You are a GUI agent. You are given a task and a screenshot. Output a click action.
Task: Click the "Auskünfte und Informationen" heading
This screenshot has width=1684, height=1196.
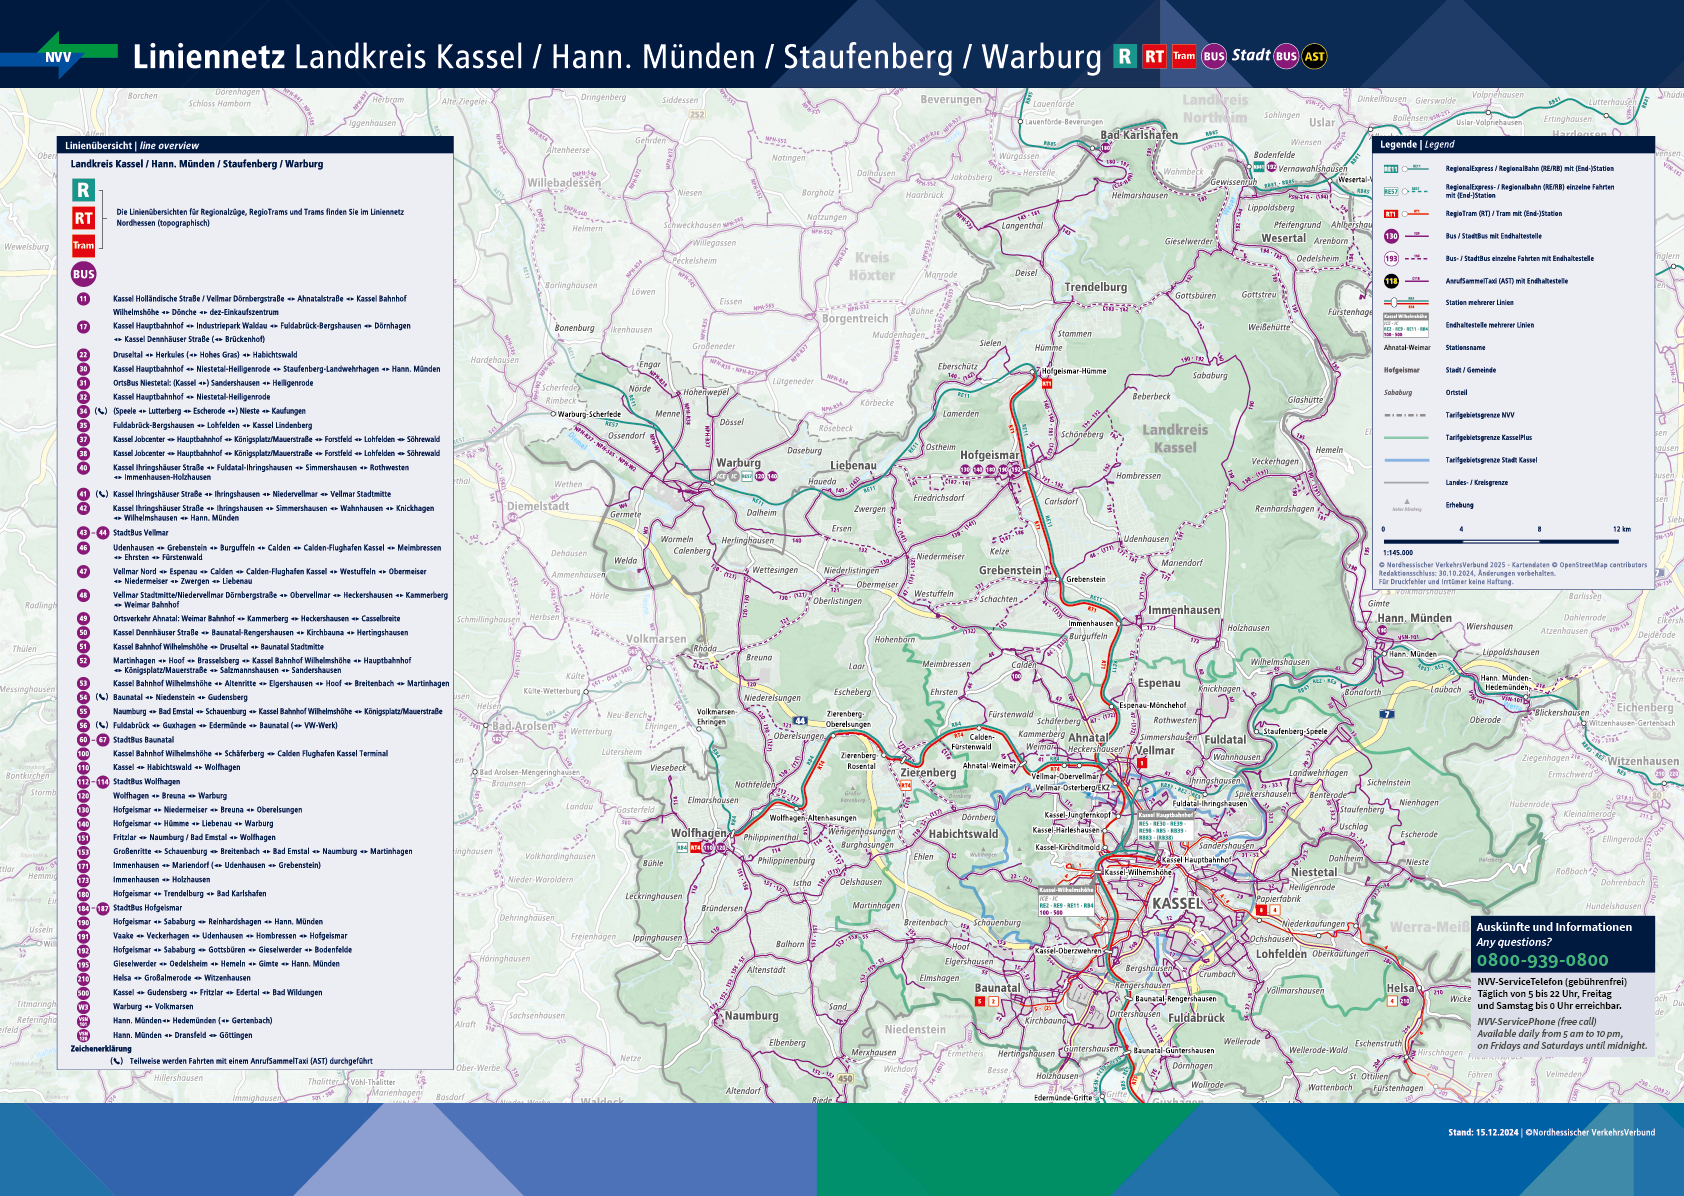(1554, 927)
